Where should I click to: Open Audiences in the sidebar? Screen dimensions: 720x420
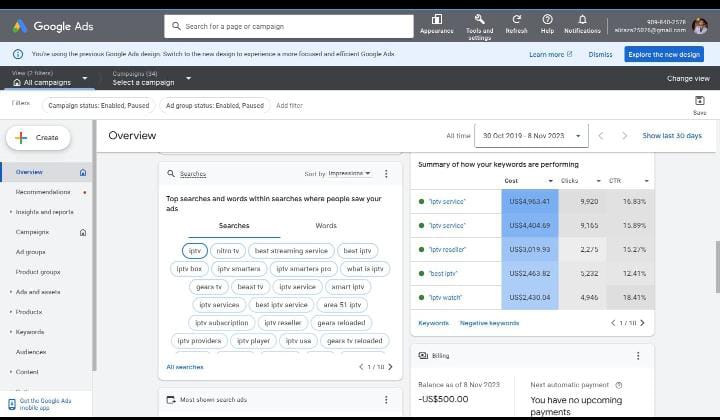tap(31, 352)
